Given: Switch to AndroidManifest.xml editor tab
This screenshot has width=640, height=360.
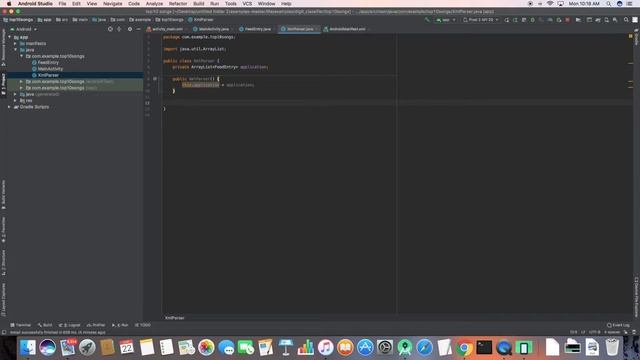Looking at the screenshot, I should click(x=347, y=29).
